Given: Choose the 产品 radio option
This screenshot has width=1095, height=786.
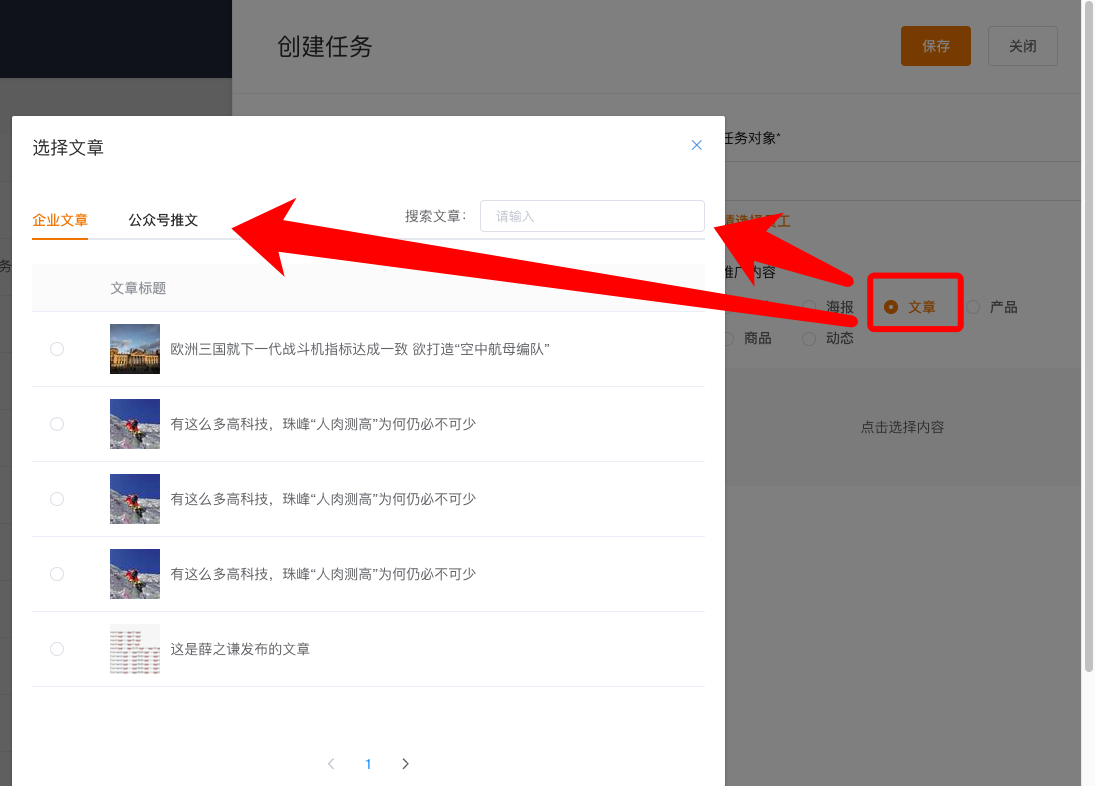Looking at the screenshot, I should click(x=973, y=307).
